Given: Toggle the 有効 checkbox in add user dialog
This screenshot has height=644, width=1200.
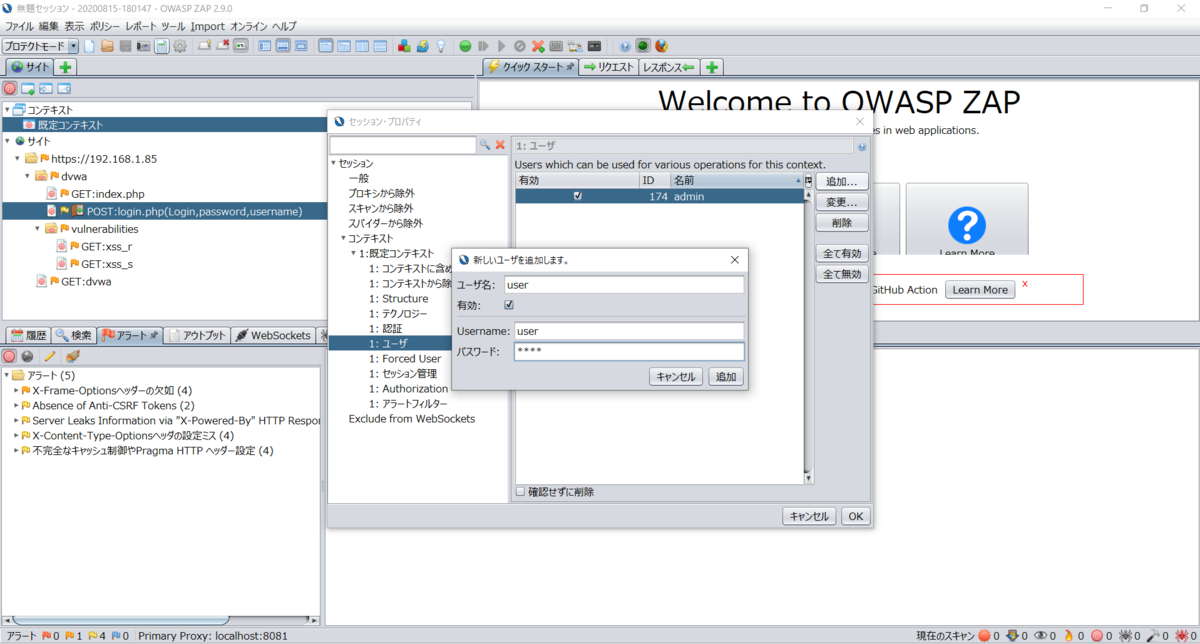Looking at the screenshot, I should click(509, 305).
